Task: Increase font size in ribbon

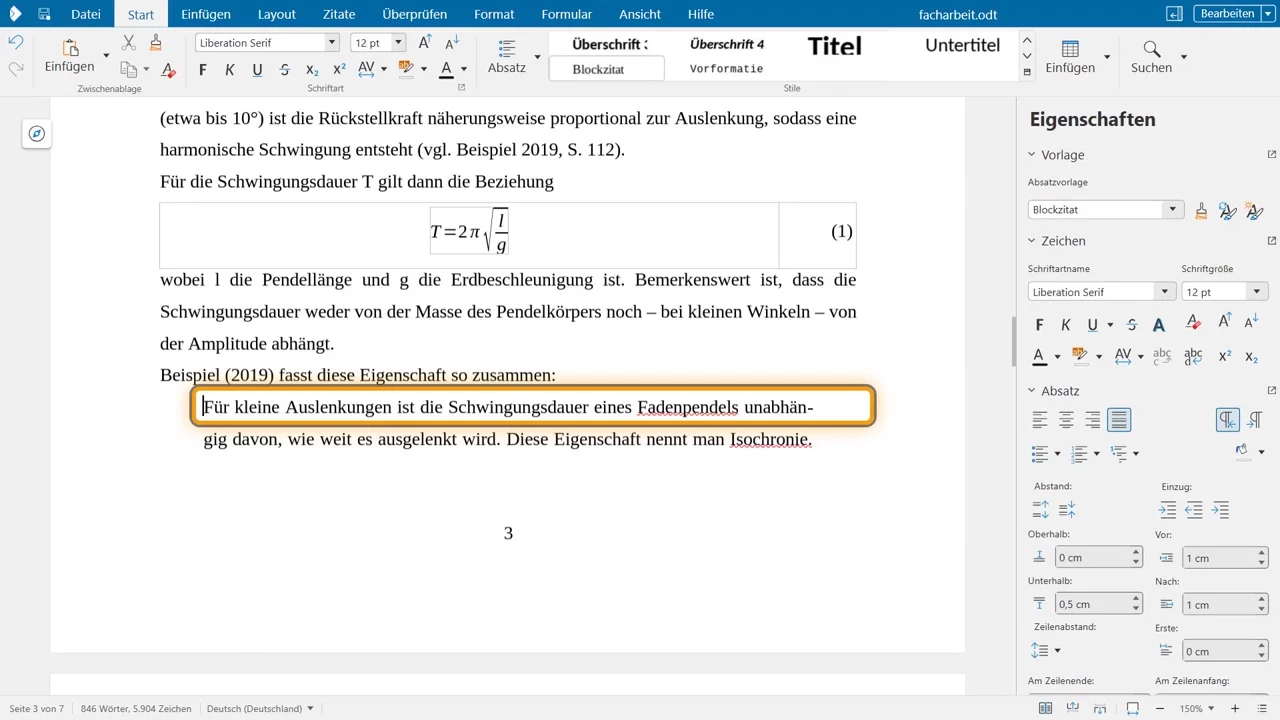Action: pyautogui.click(x=425, y=42)
